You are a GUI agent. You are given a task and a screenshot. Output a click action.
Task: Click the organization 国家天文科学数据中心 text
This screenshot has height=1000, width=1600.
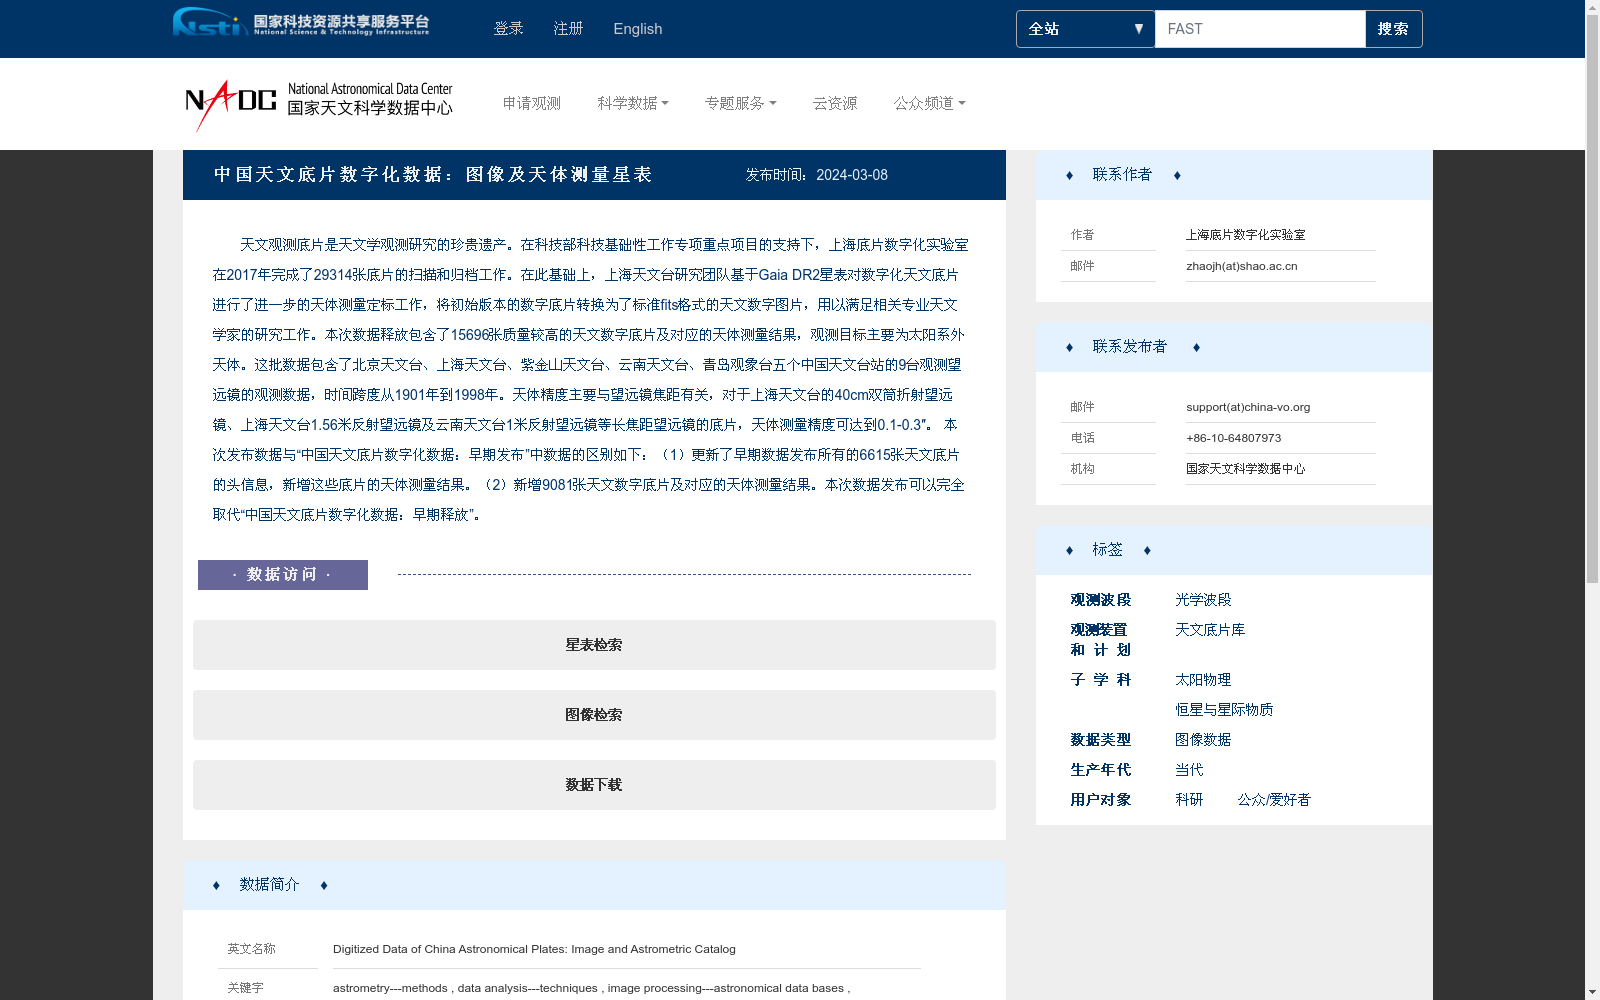coord(1246,469)
